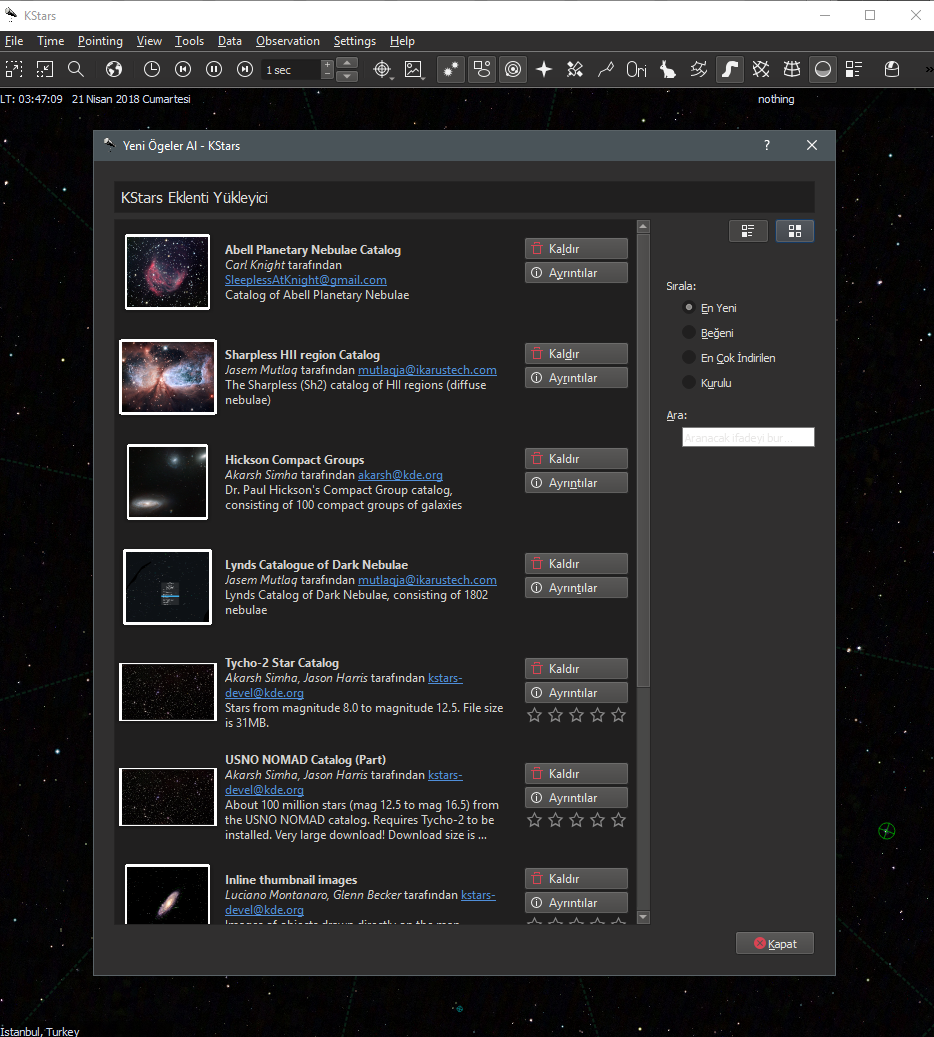The height and width of the screenshot is (1037, 934).
Task: Click the dialog help question mark button
Action: click(x=767, y=145)
